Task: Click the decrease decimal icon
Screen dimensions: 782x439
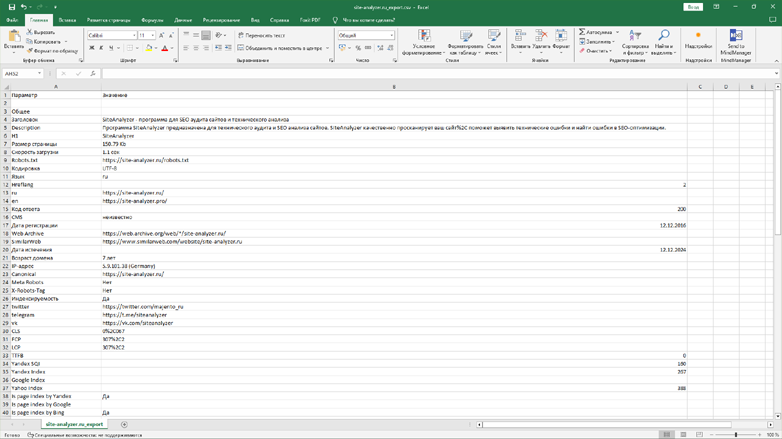Action: pos(391,48)
